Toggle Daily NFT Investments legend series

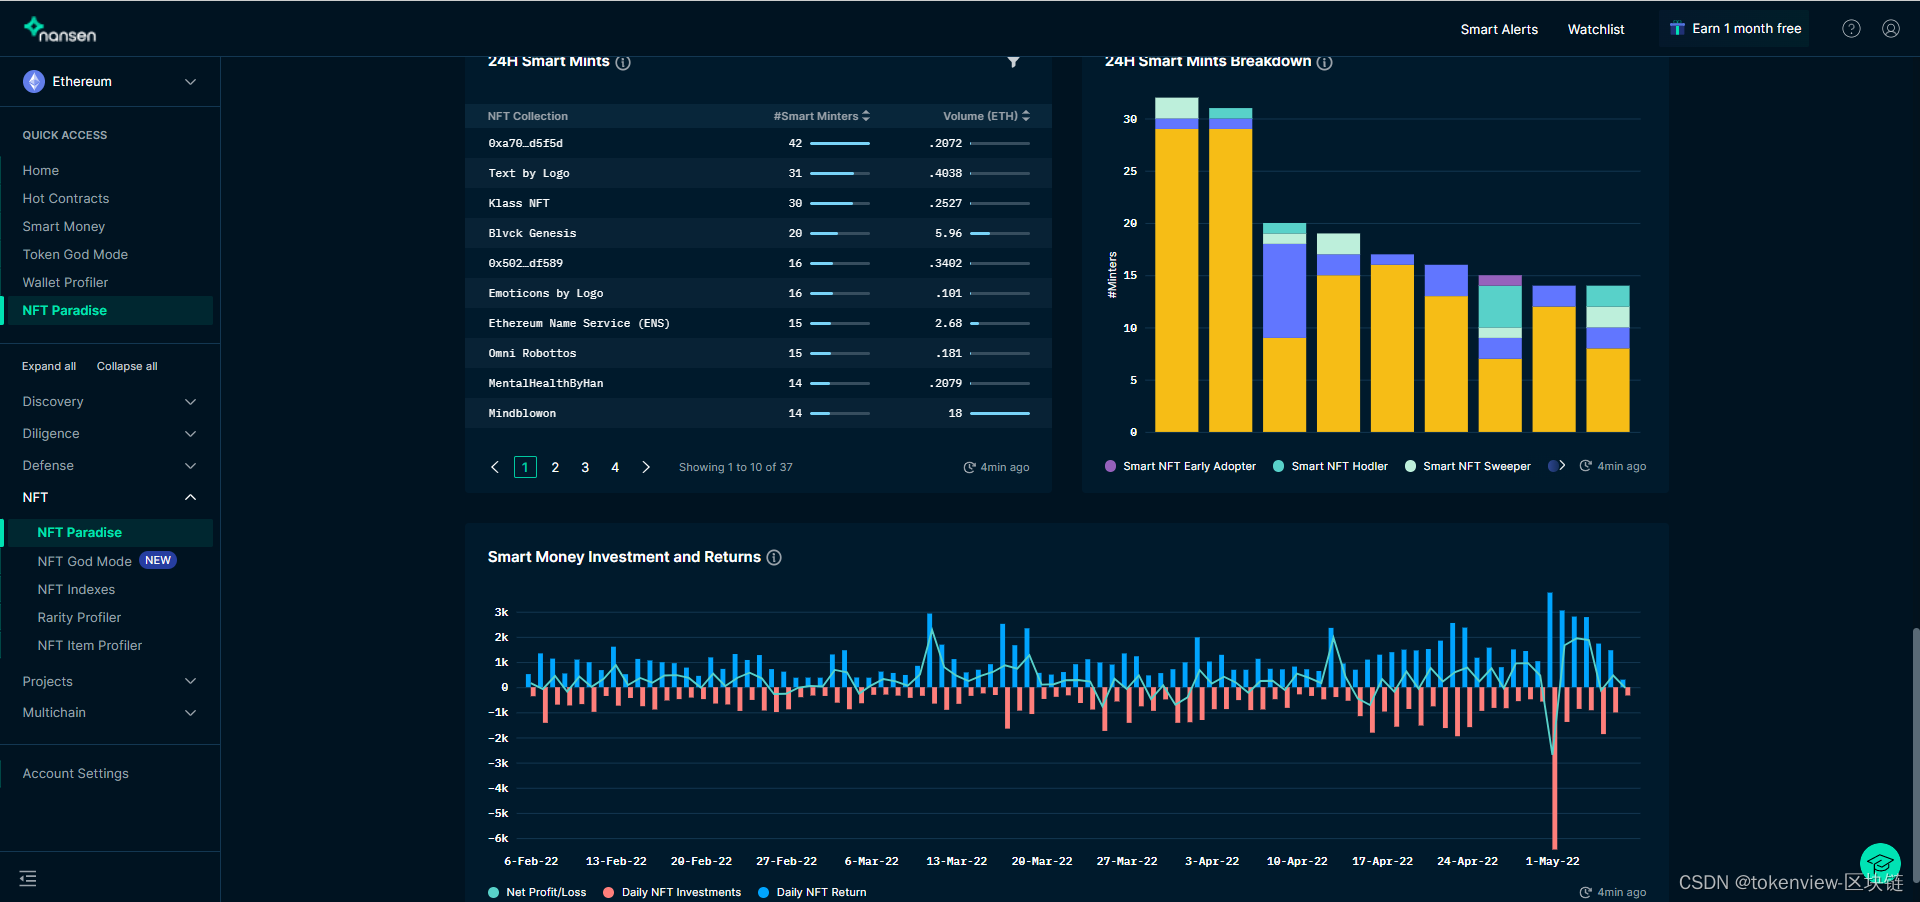click(x=672, y=892)
